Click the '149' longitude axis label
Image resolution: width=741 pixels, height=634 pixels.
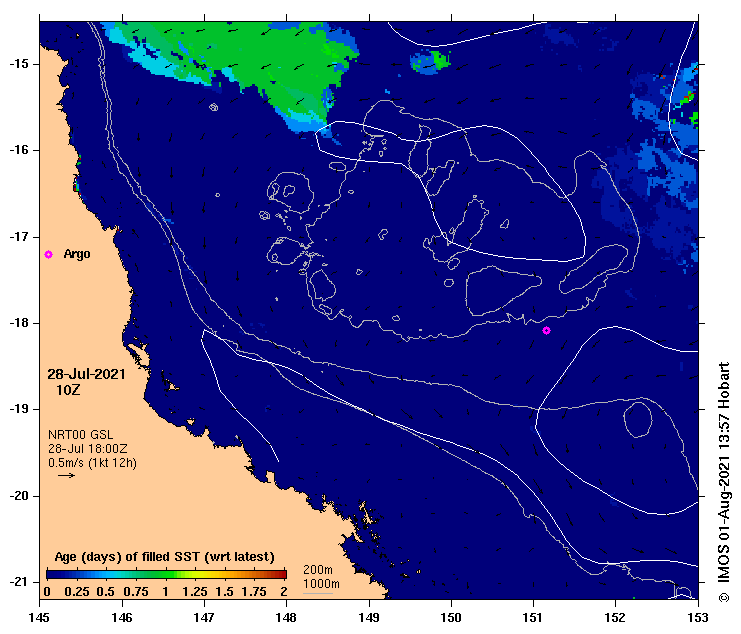tap(369, 617)
